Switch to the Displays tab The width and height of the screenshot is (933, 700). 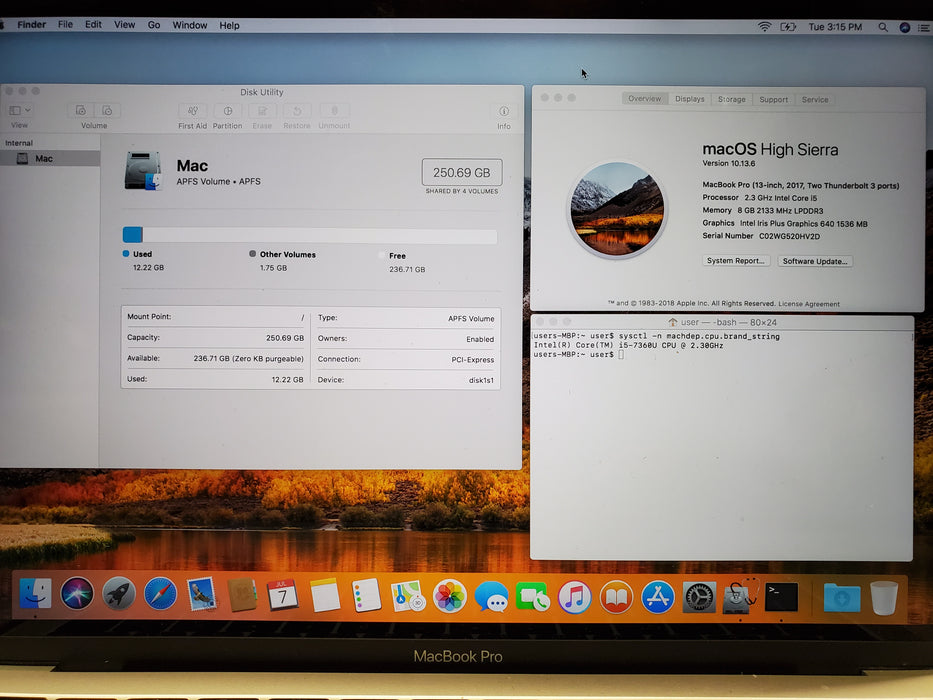click(690, 99)
